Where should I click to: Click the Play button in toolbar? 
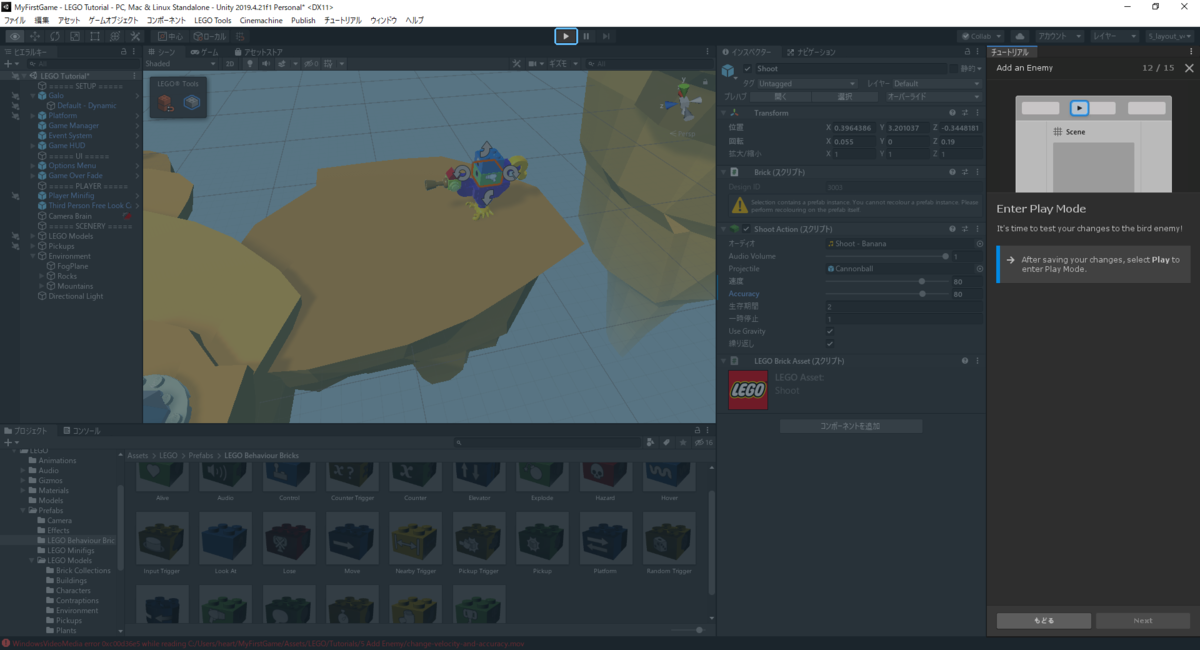tap(565, 36)
